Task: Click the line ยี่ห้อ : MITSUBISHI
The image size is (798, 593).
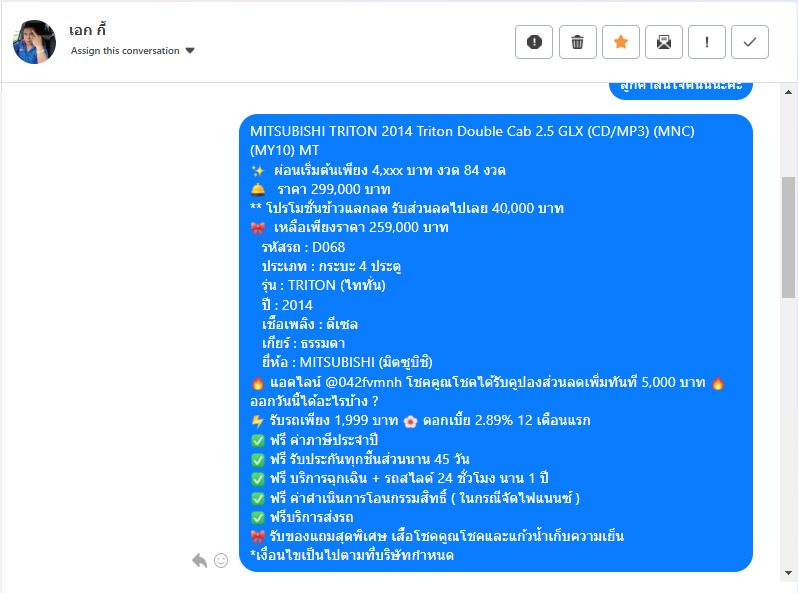Action: tap(347, 362)
